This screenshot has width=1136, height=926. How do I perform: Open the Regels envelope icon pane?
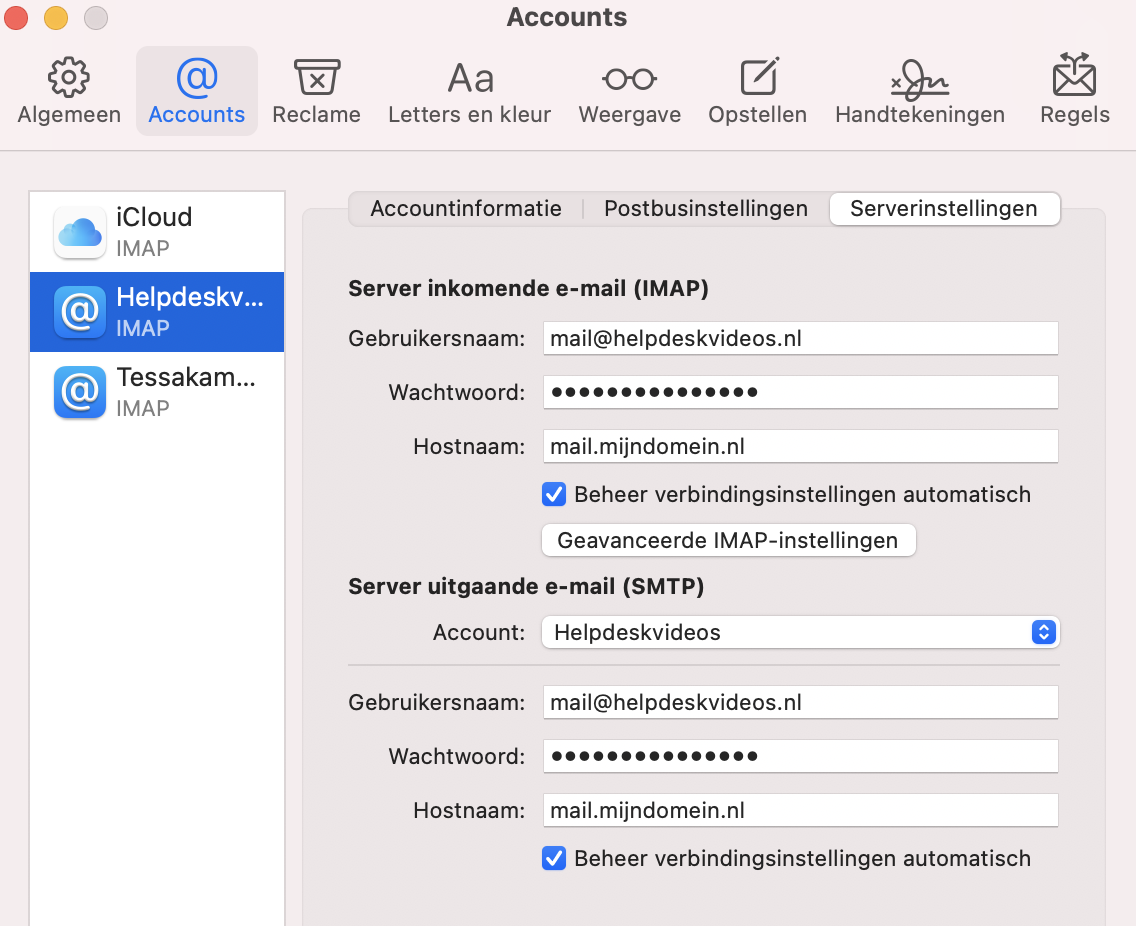(1074, 90)
